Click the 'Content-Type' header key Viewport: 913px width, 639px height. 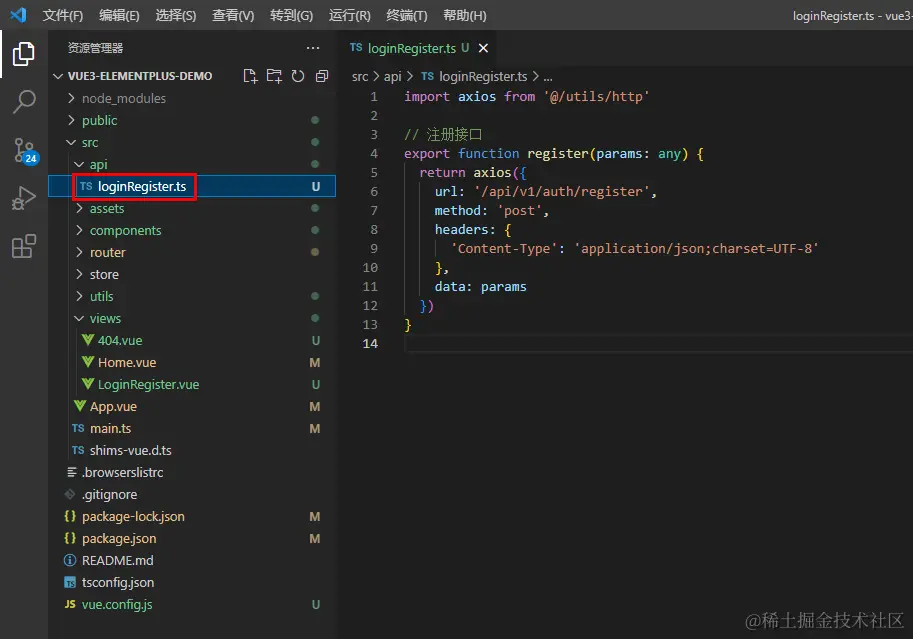pos(504,249)
